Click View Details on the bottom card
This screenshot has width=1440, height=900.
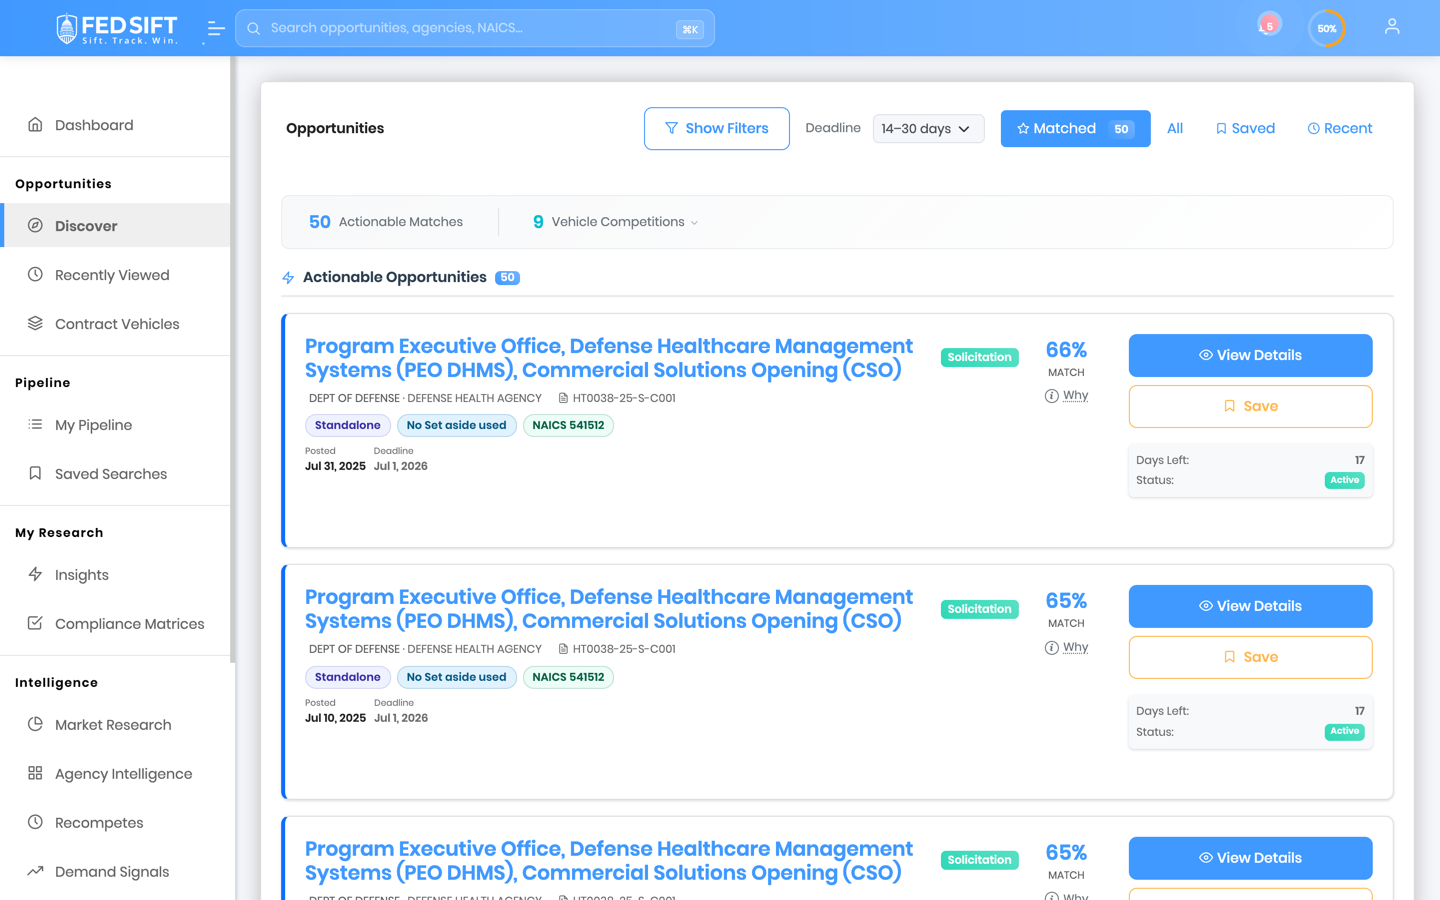click(x=1250, y=858)
